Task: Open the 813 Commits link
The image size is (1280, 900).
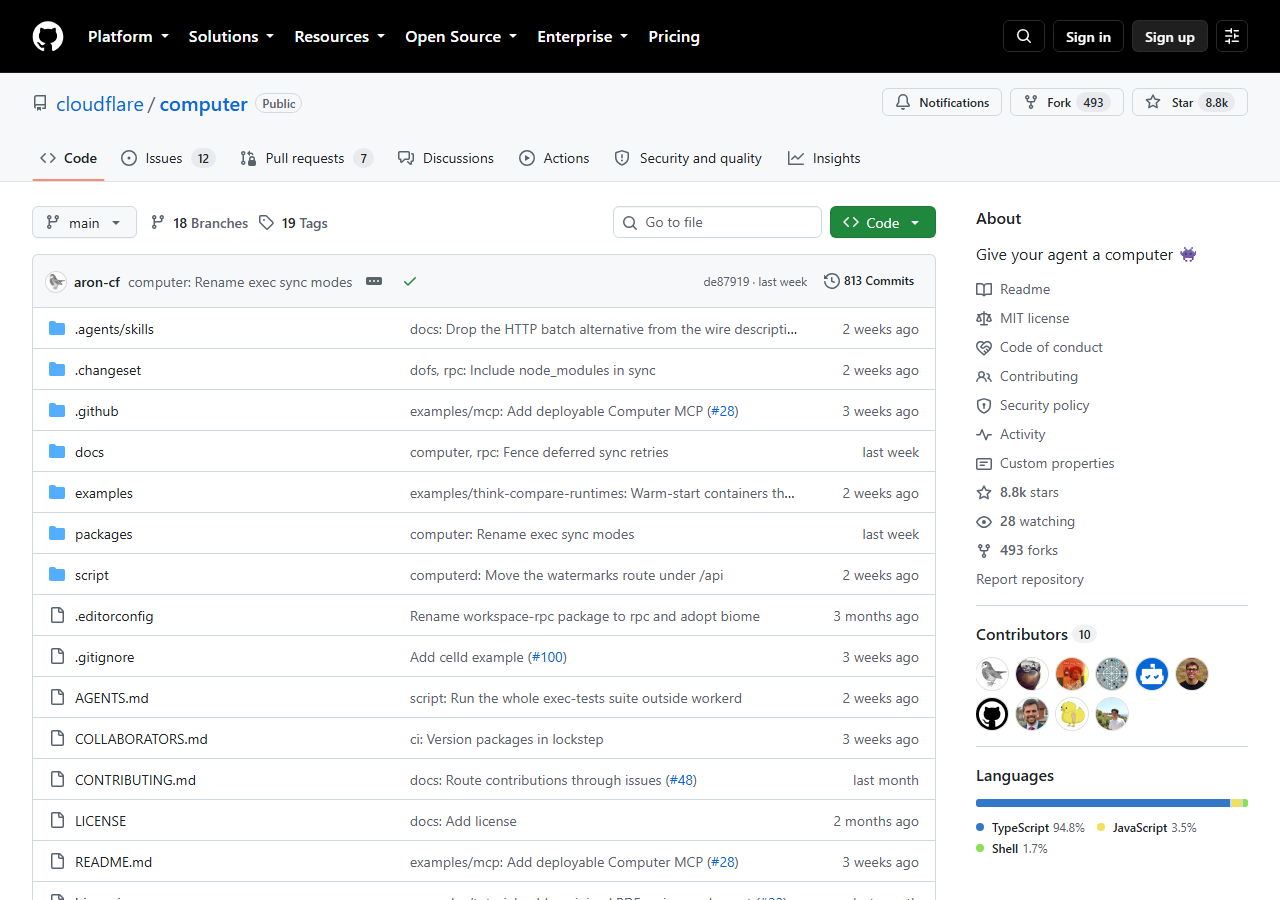Action: pyautogui.click(x=869, y=281)
